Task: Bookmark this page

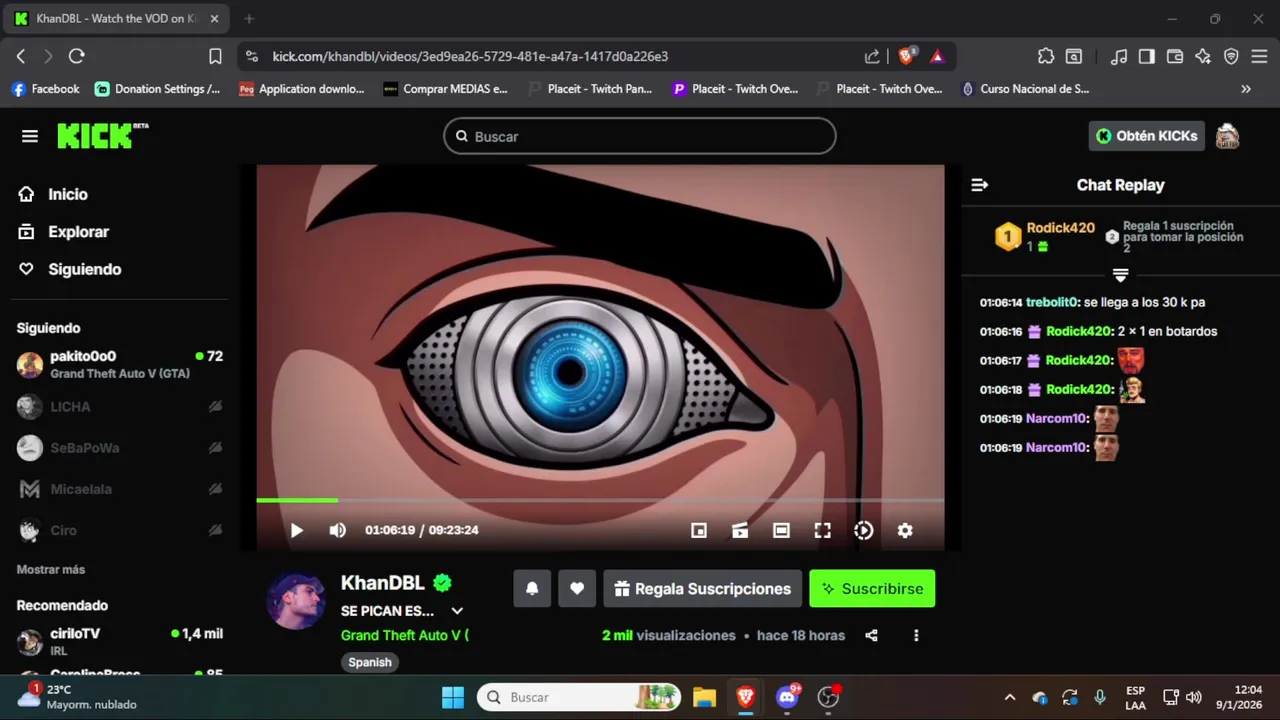Action: coord(215,56)
